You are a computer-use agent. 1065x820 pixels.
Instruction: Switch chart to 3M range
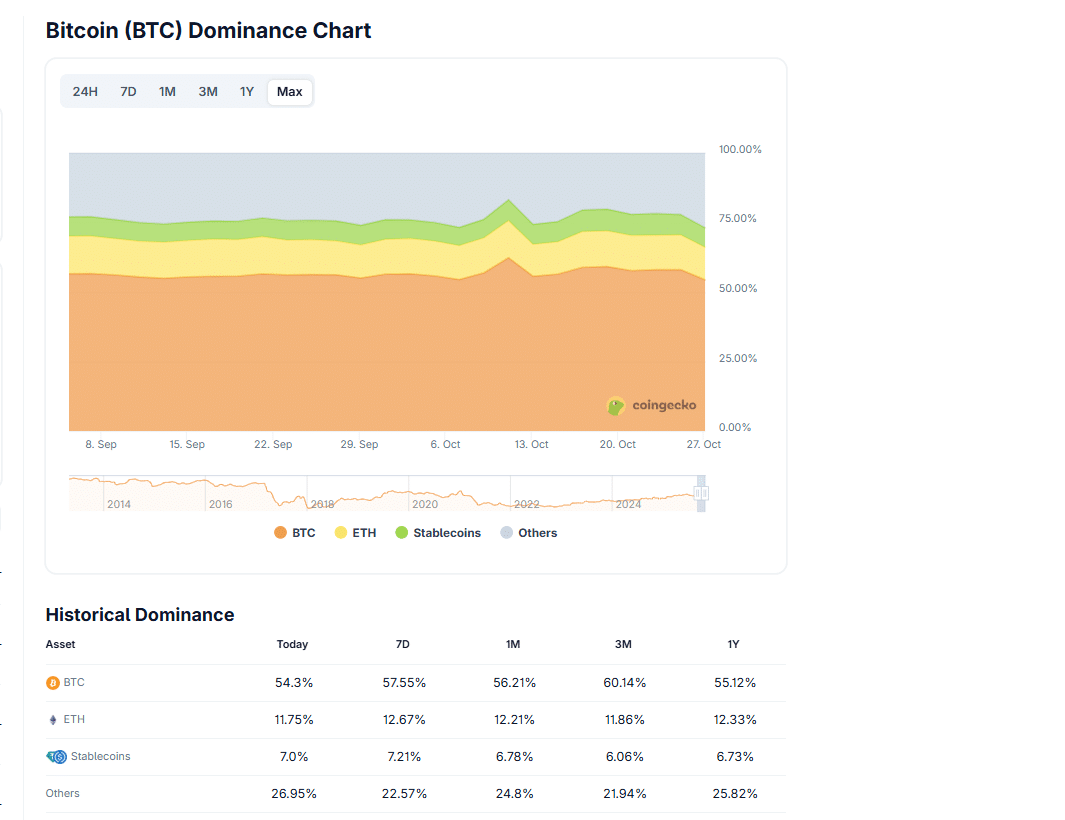(x=208, y=92)
